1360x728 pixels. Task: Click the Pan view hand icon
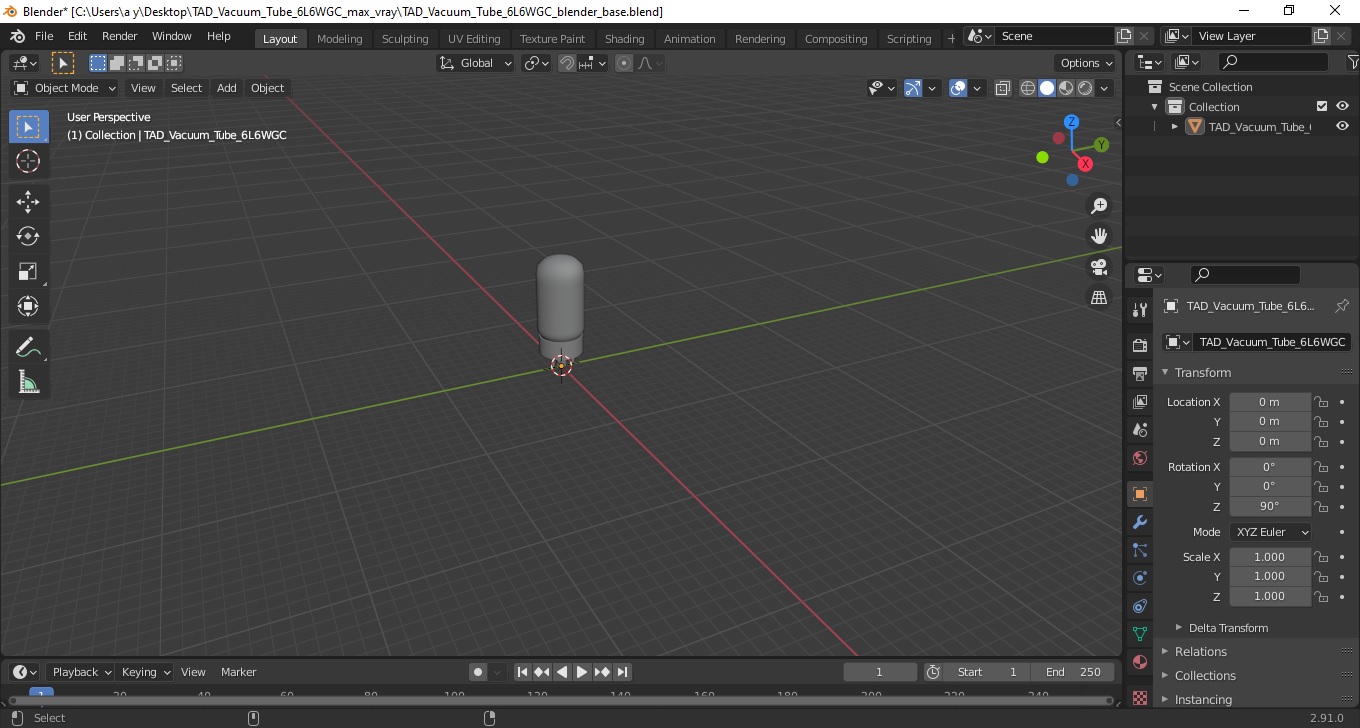coord(1099,236)
